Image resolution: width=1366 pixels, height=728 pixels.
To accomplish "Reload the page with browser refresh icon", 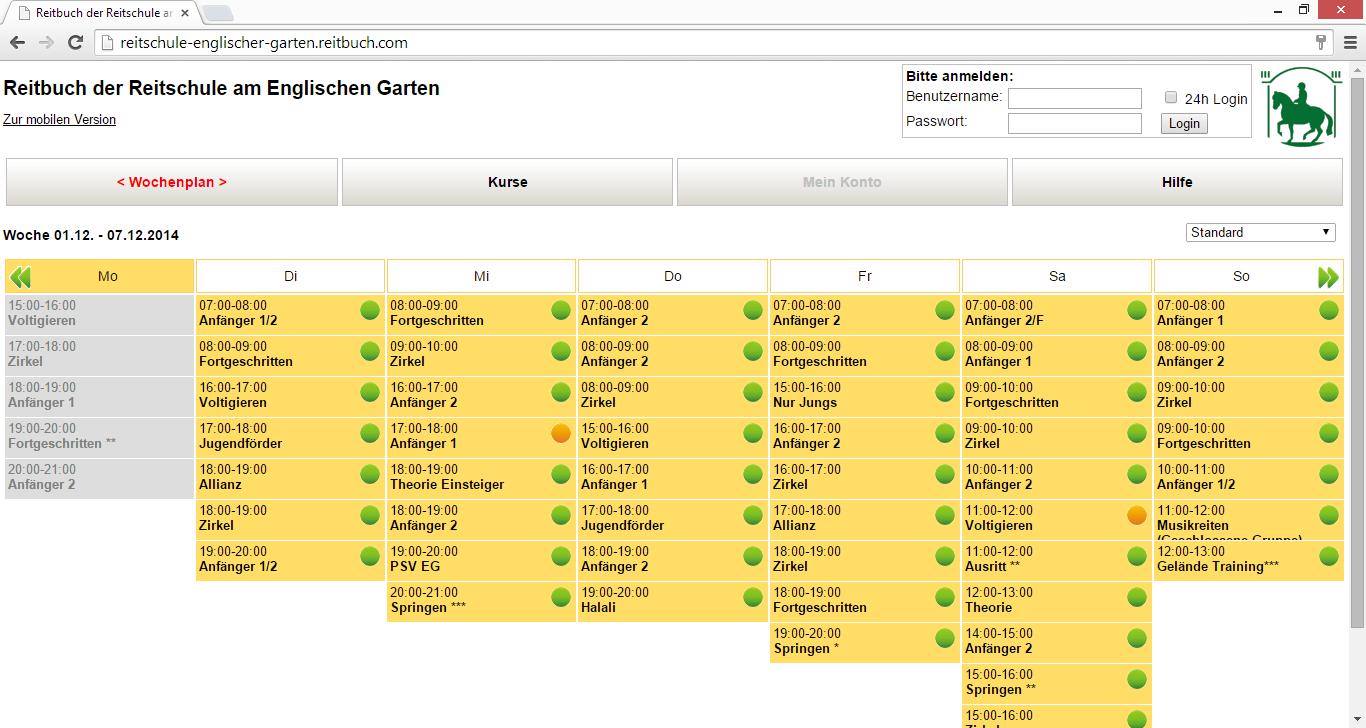I will tap(75, 42).
